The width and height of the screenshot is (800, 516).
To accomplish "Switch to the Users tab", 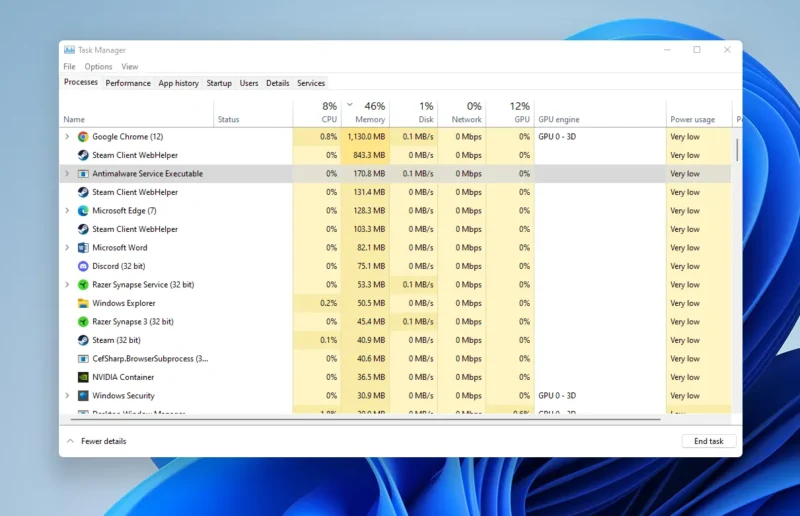I will tap(249, 83).
